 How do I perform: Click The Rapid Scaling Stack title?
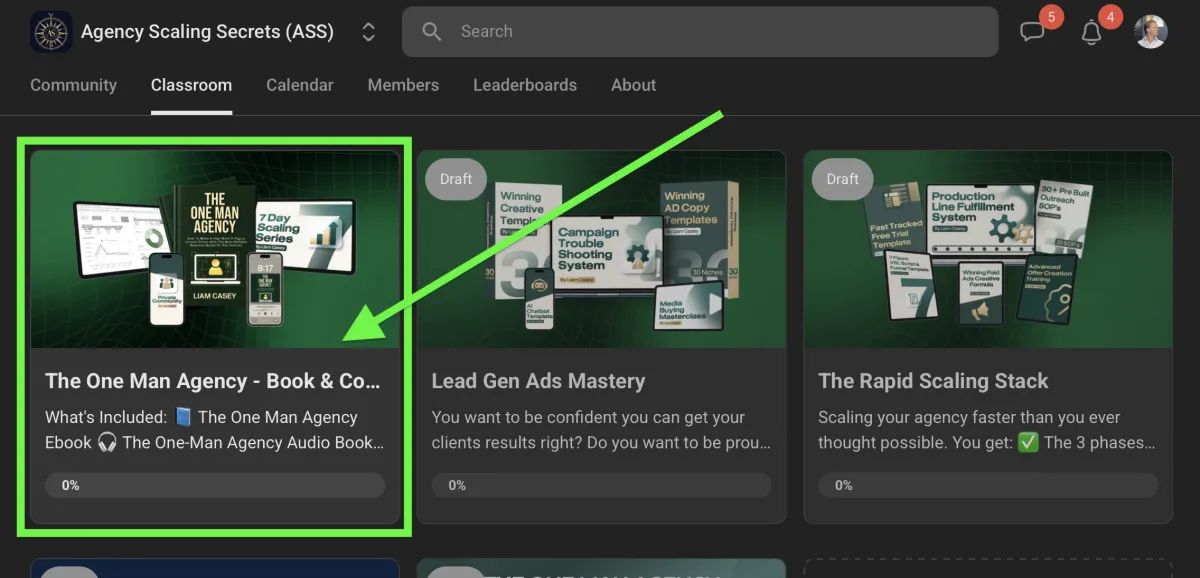point(933,381)
